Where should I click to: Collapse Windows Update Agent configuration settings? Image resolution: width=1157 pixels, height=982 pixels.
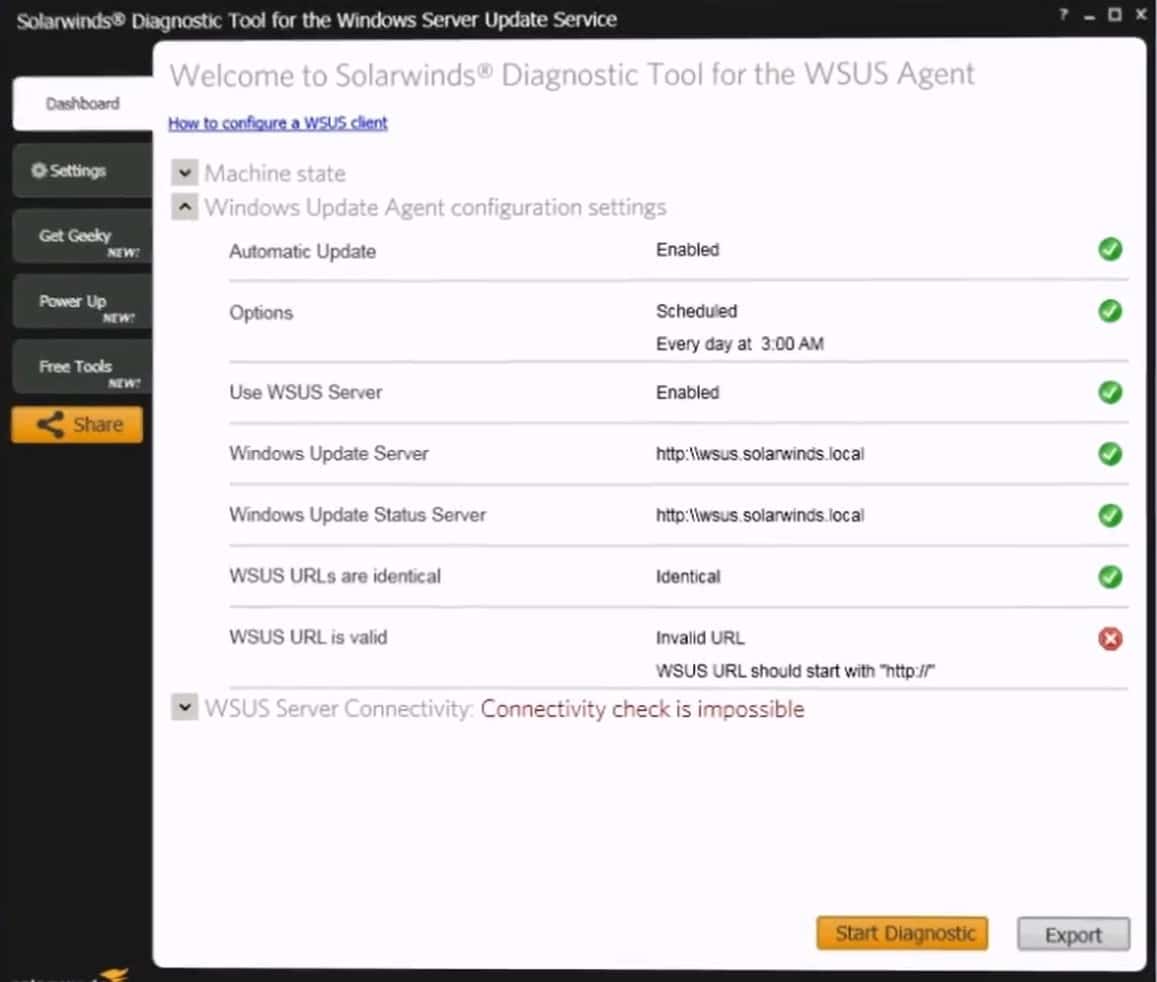coord(184,207)
